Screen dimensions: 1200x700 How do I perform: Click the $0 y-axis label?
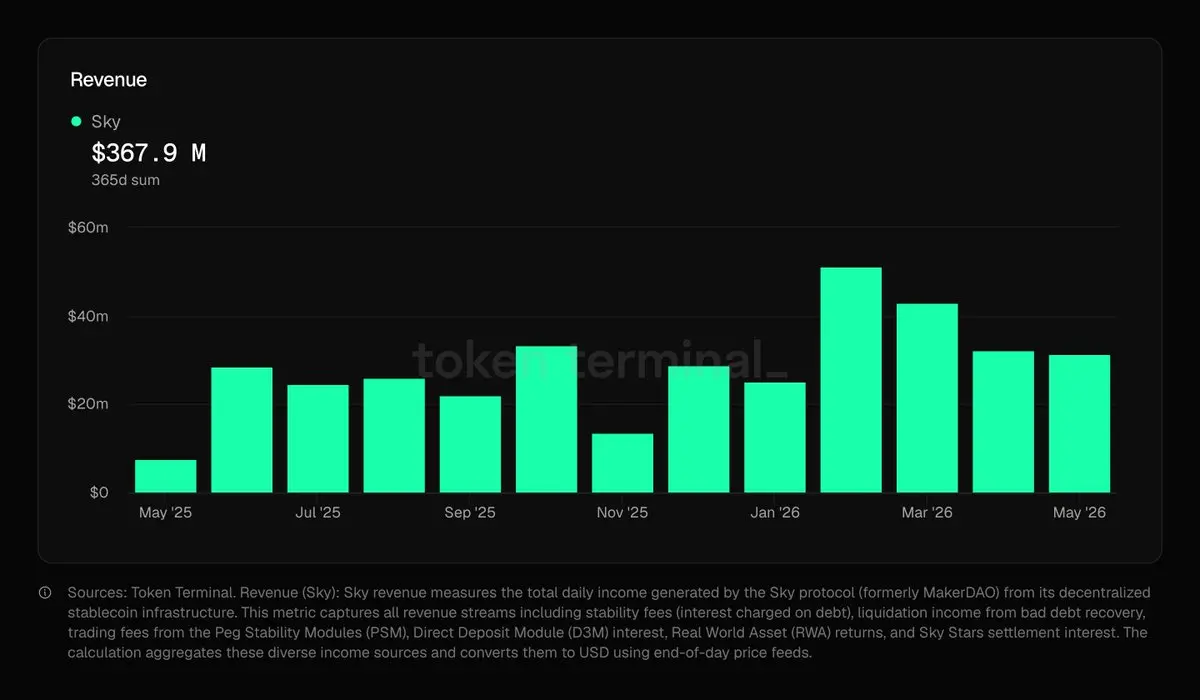pyautogui.click(x=97, y=492)
